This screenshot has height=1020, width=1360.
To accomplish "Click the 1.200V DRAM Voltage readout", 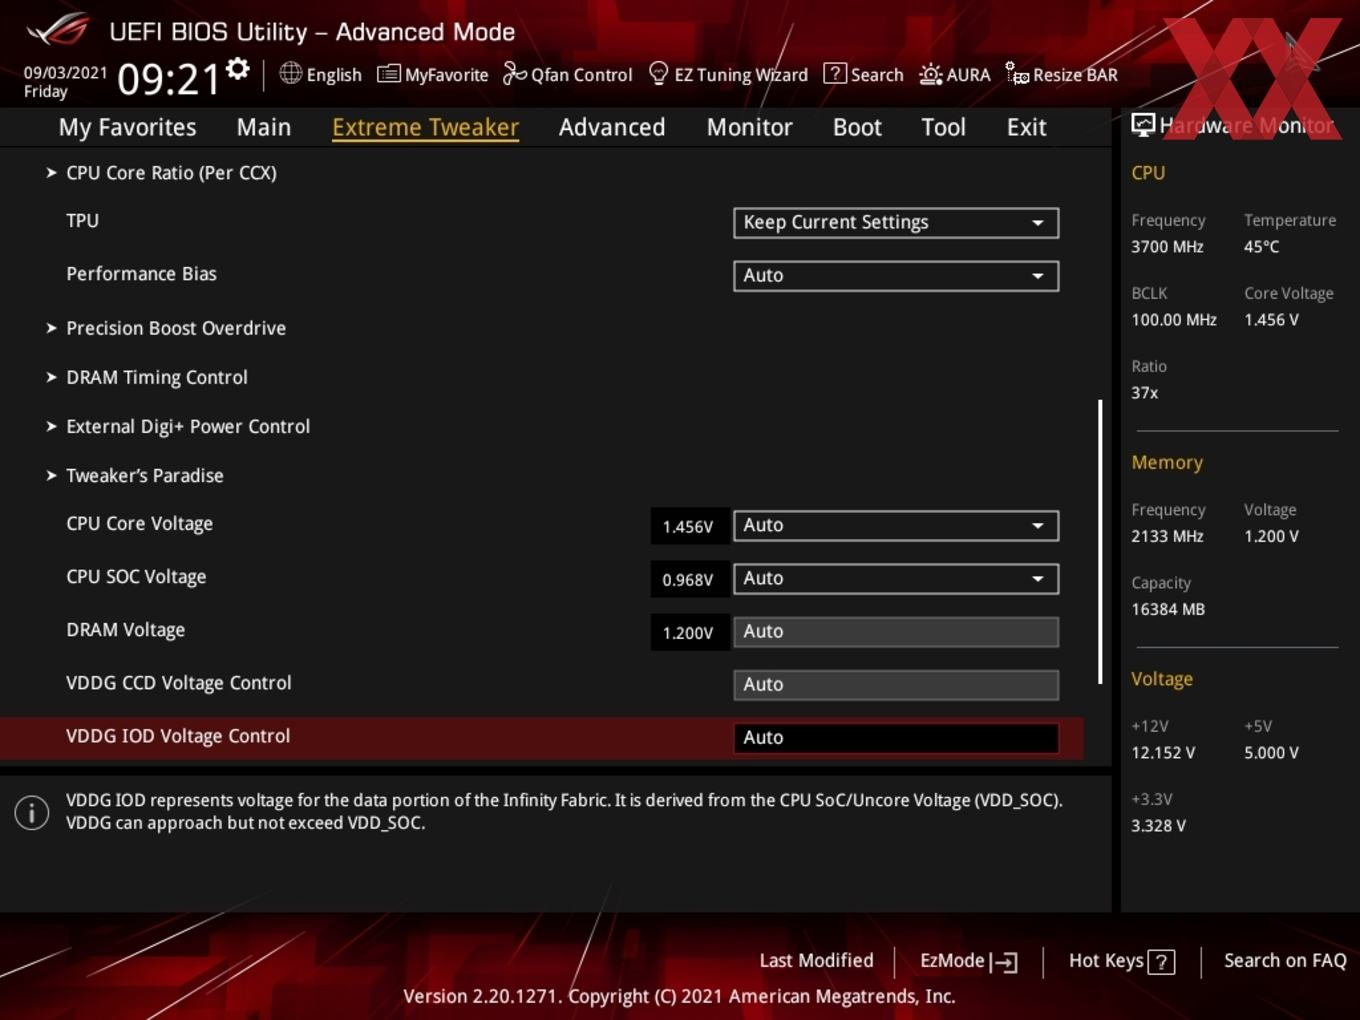I will [688, 632].
